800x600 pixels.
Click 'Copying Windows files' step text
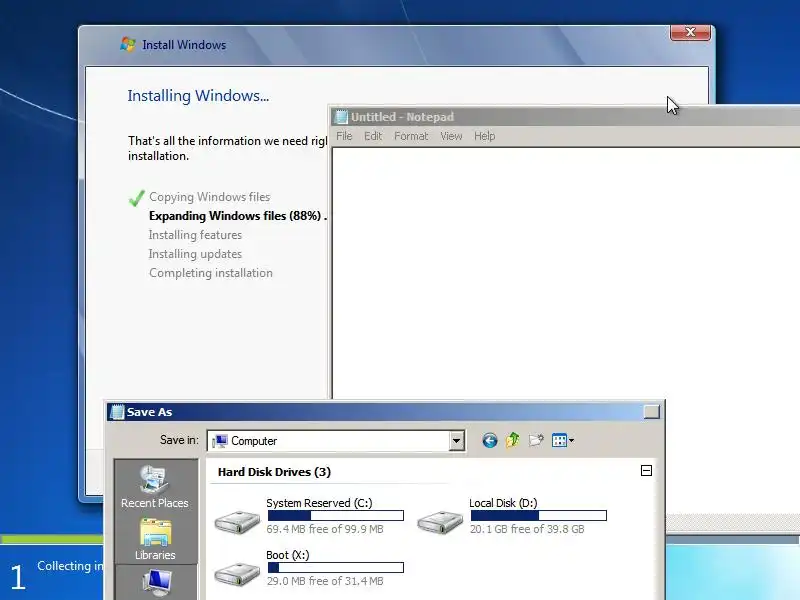210,197
